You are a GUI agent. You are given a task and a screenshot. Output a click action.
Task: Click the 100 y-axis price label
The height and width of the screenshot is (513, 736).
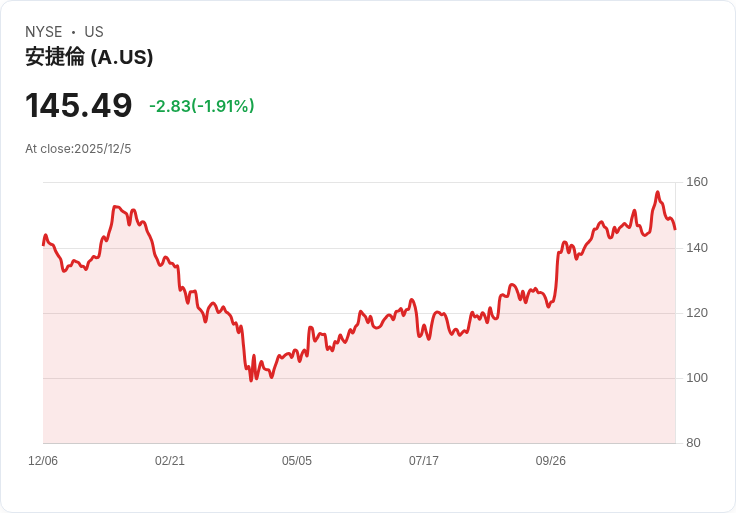pos(697,378)
